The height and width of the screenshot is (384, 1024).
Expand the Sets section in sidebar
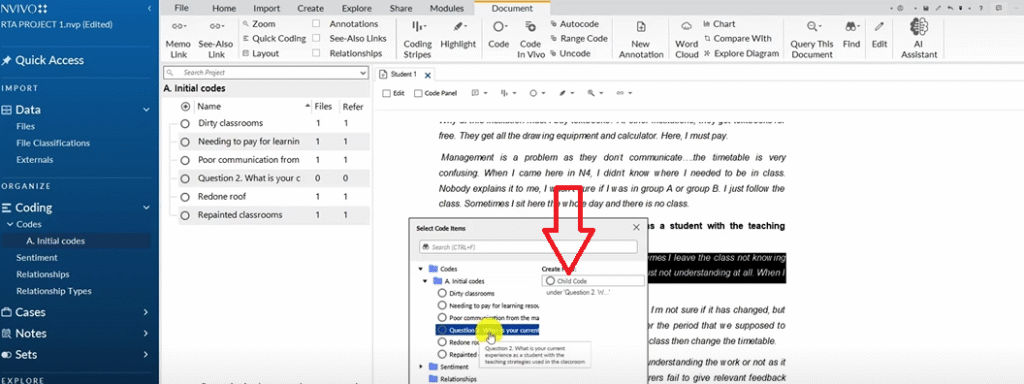tap(146, 355)
